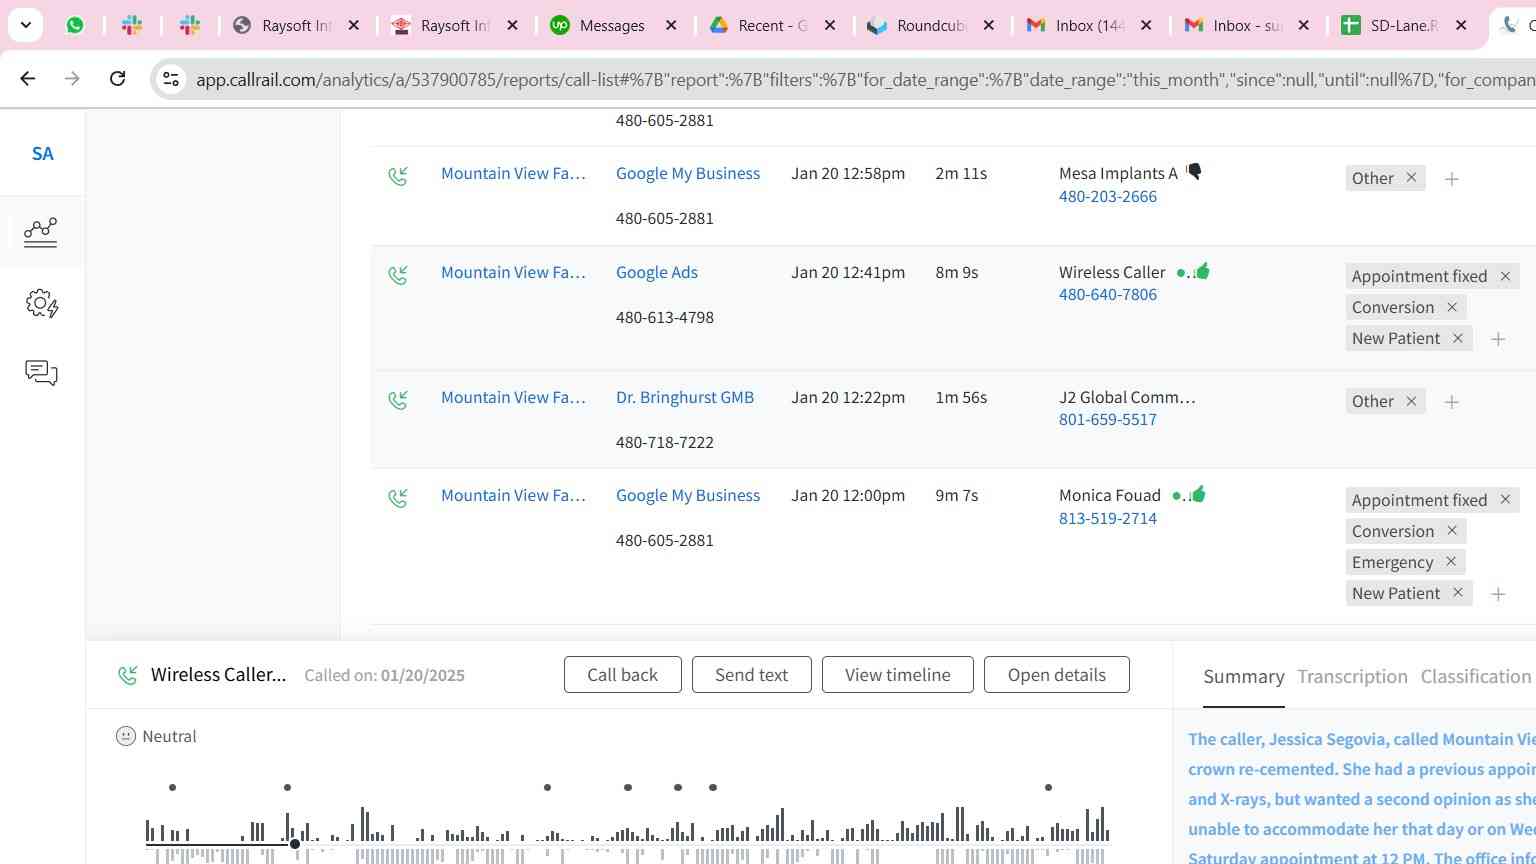The height and width of the screenshot is (864, 1536).
Task: Click inbound call icon for Jan 20 12:58pm row
Action: click(x=398, y=177)
